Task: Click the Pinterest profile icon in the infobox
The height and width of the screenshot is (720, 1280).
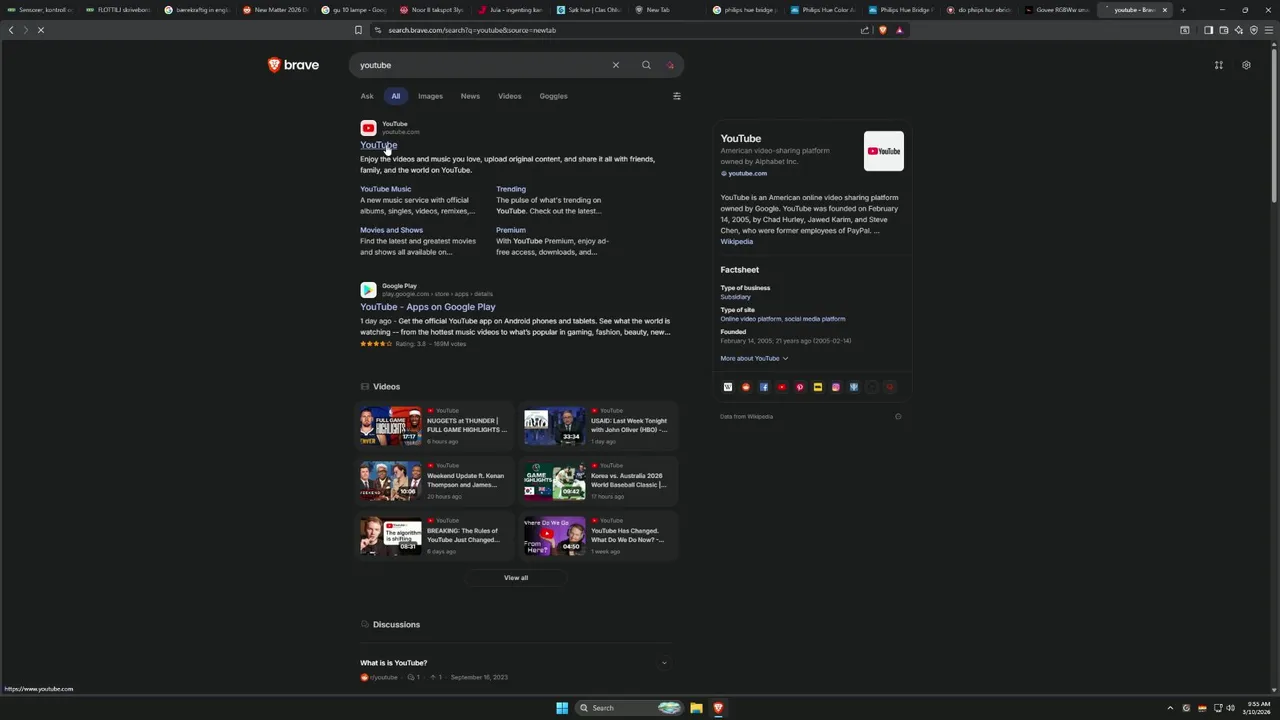Action: (x=800, y=387)
